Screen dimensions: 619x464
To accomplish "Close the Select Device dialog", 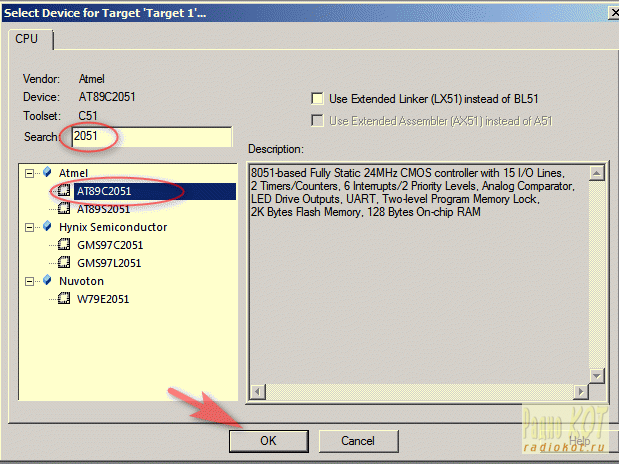I will pos(614,13).
